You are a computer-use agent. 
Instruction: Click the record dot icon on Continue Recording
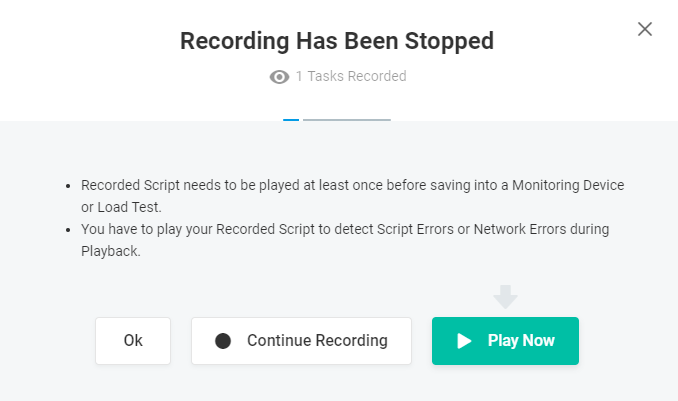coord(223,341)
